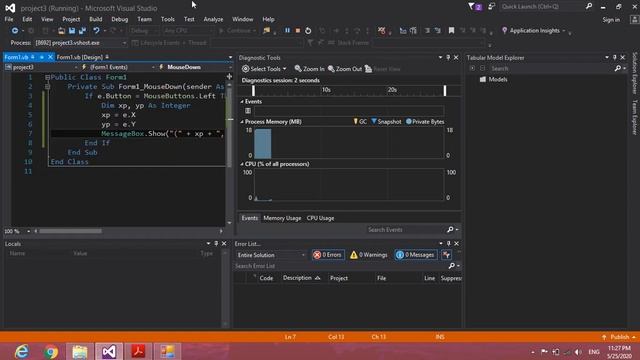This screenshot has height=360, width=640.
Task: Search icon in Error List search box
Action: tap(451, 266)
